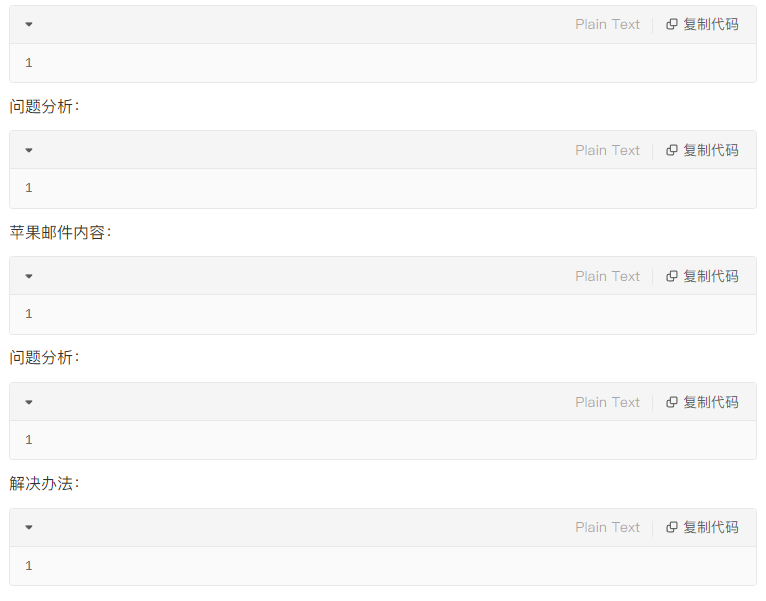
Task: Collapse the code block under 解决办法
Action: tap(29, 528)
